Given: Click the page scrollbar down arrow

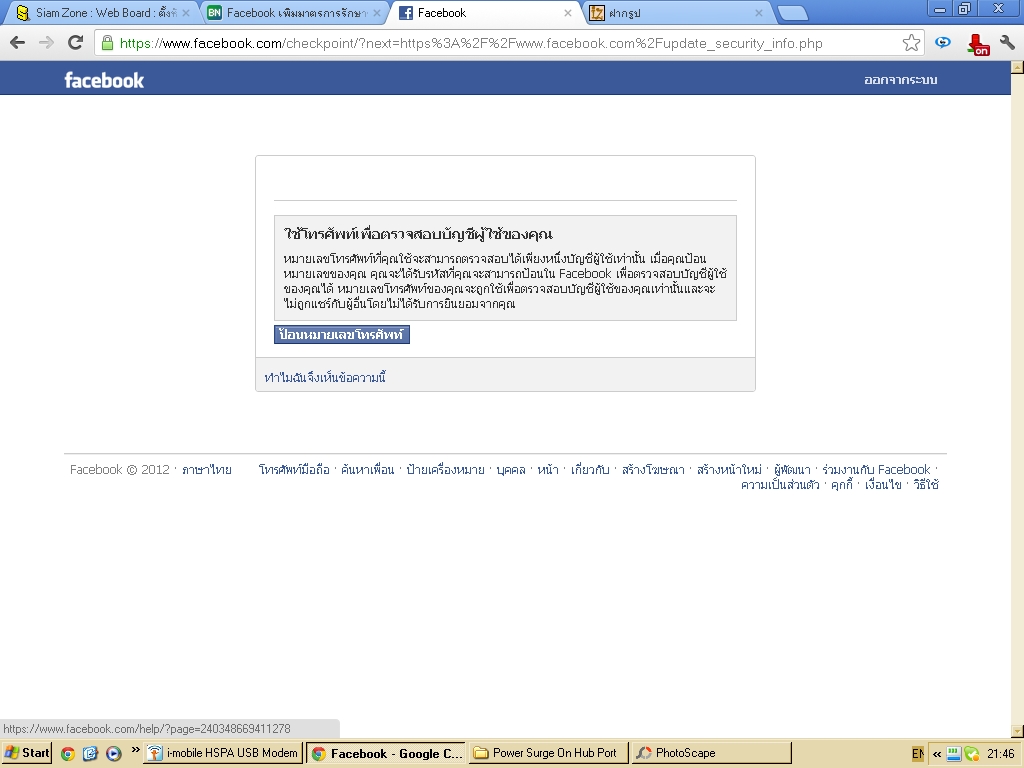Looking at the screenshot, I should pos(1017,731).
